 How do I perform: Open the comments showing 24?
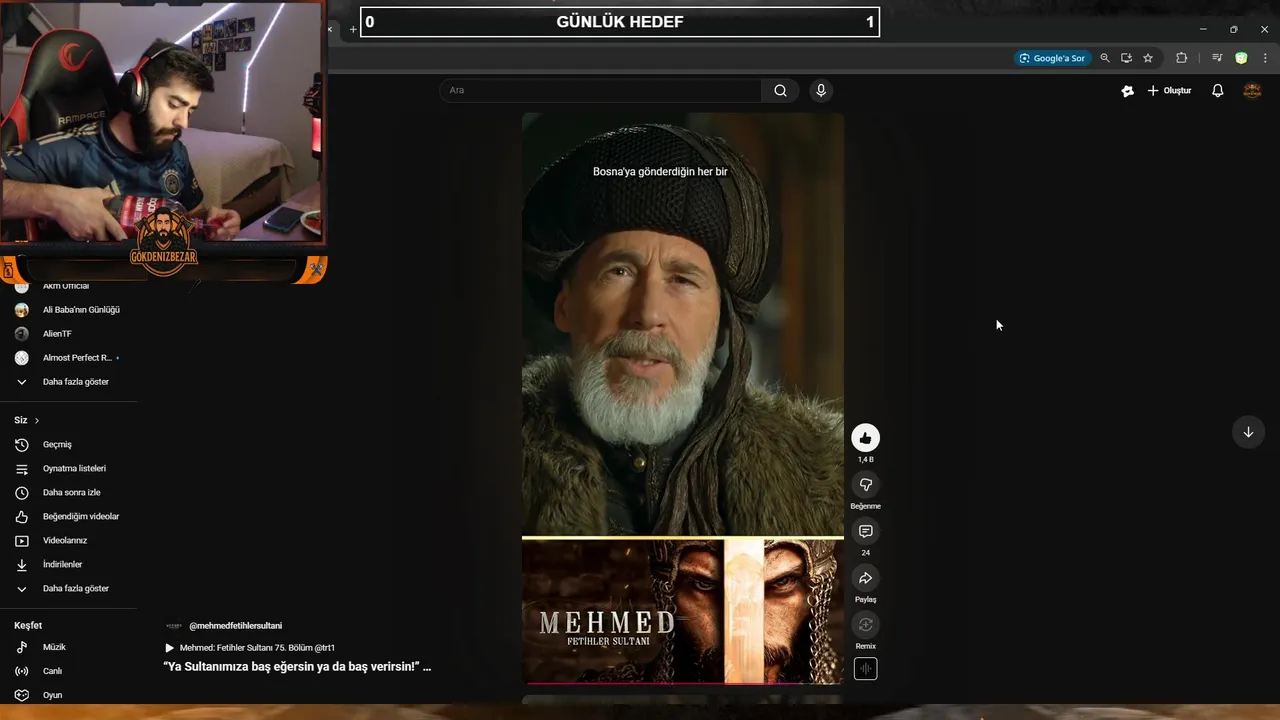pyautogui.click(x=865, y=531)
